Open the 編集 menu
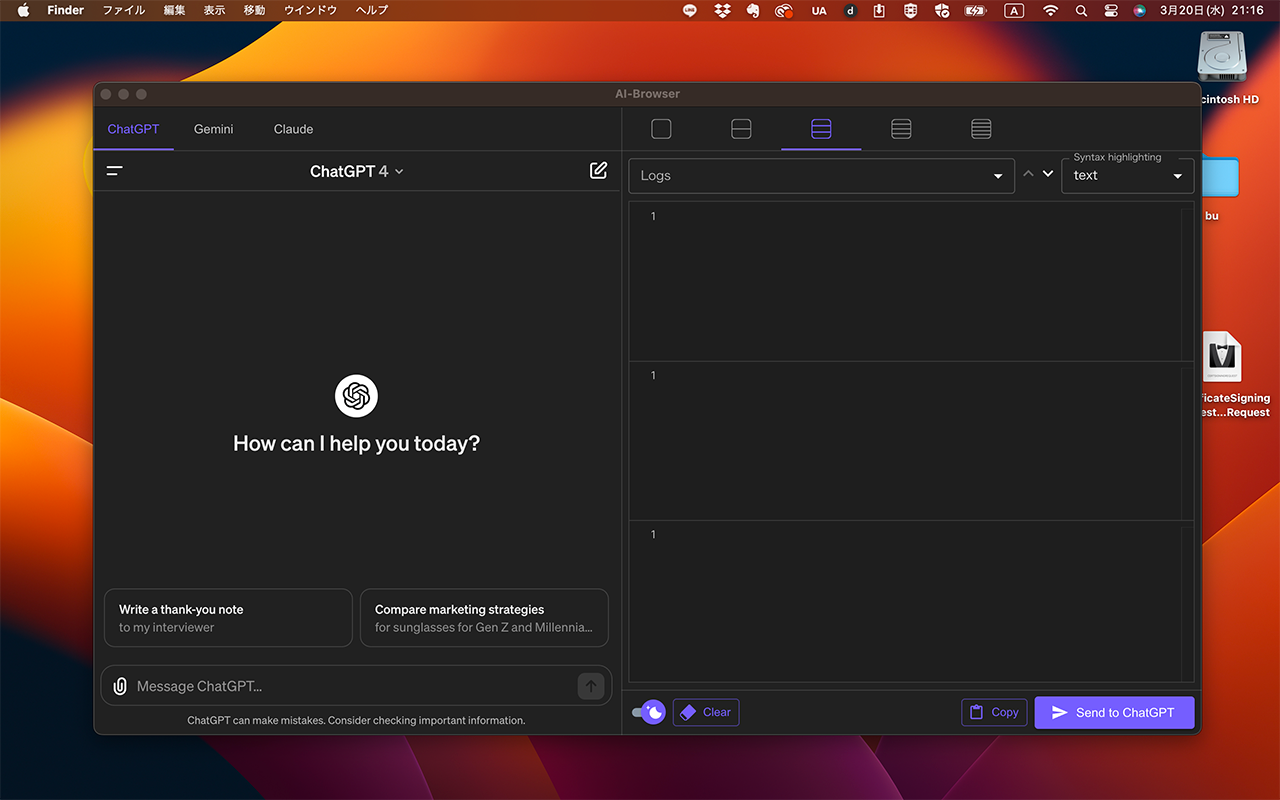Viewport: 1280px width, 800px height. pyautogui.click(x=174, y=11)
